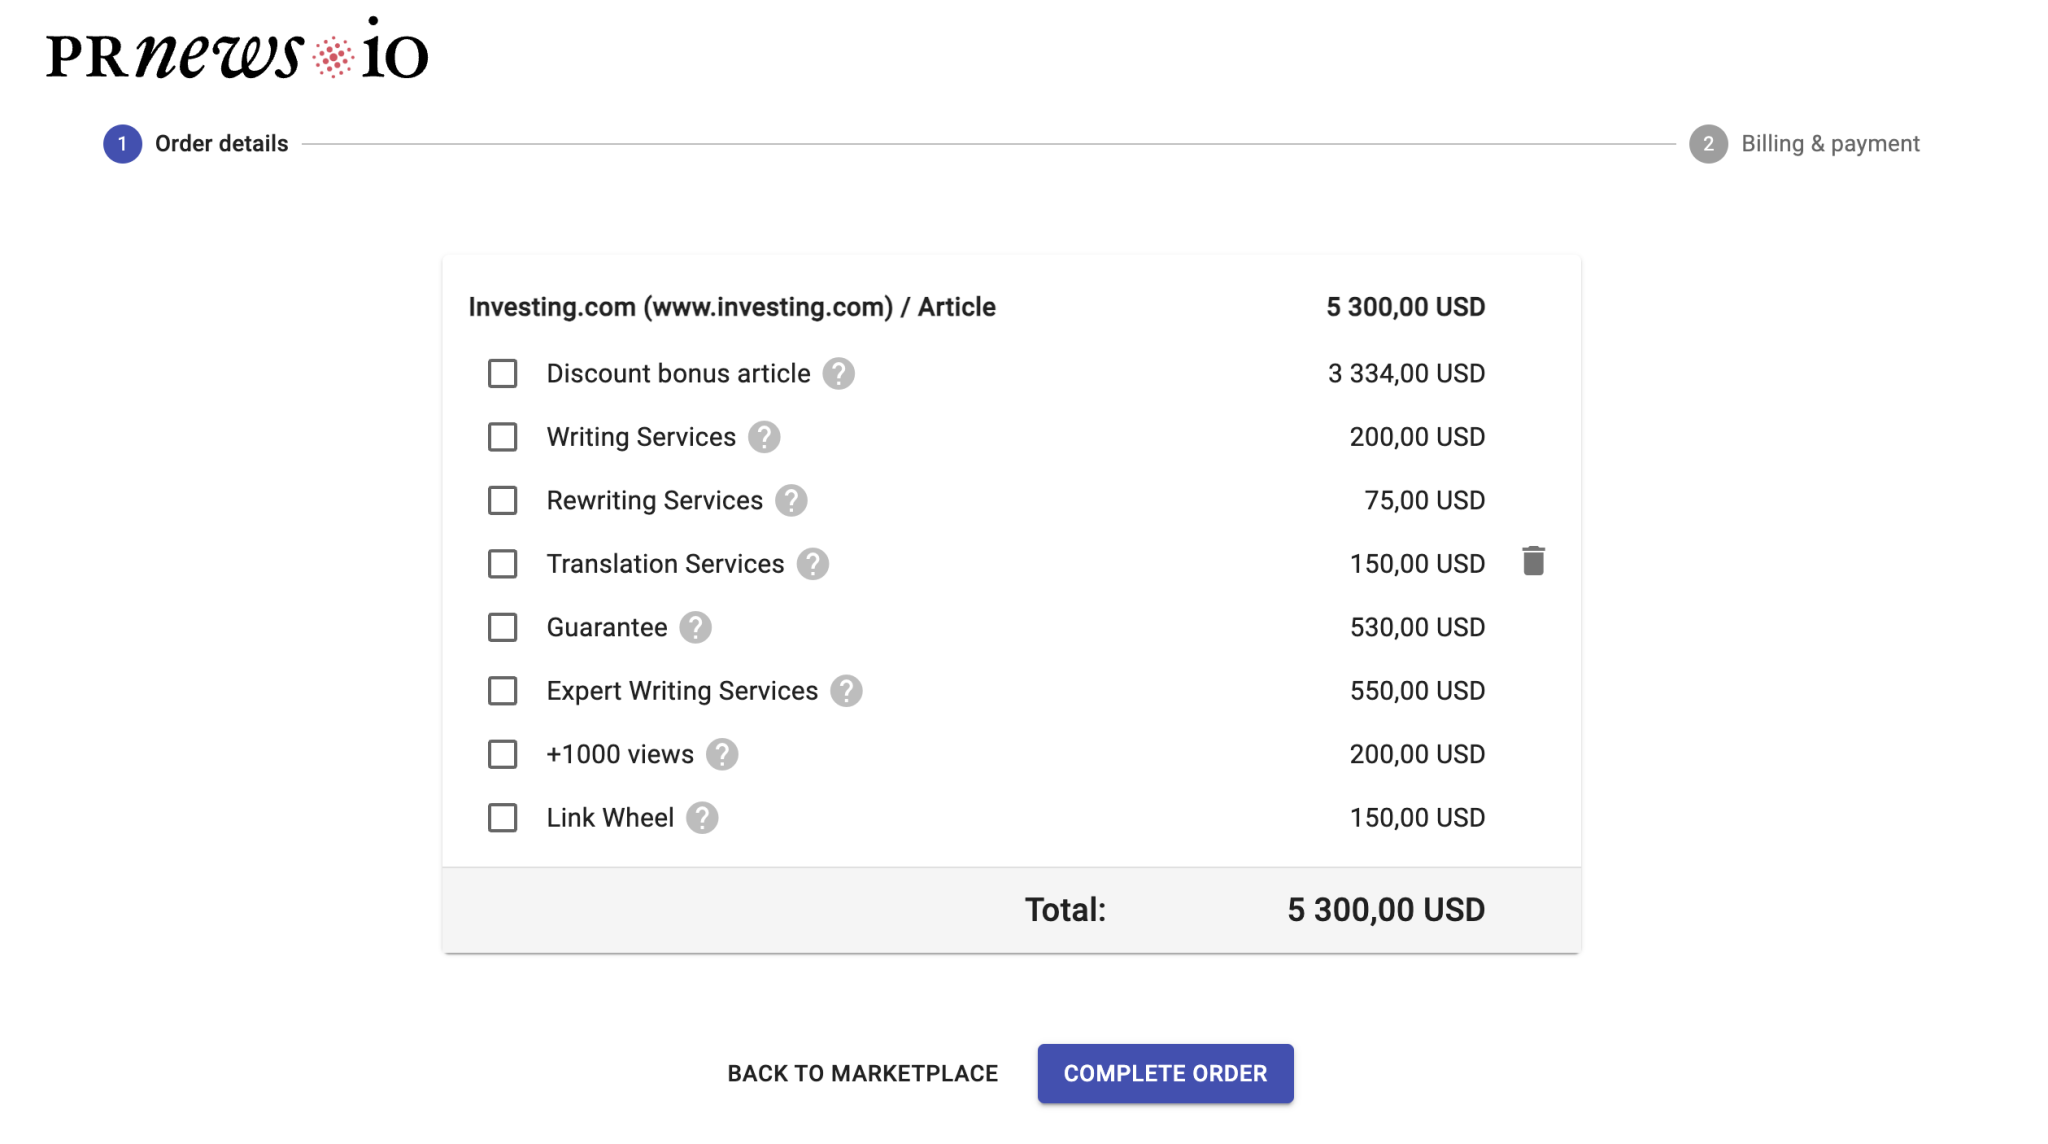Open the Link Wheel help tooltip
The width and height of the screenshot is (2048, 1144).
(x=703, y=817)
